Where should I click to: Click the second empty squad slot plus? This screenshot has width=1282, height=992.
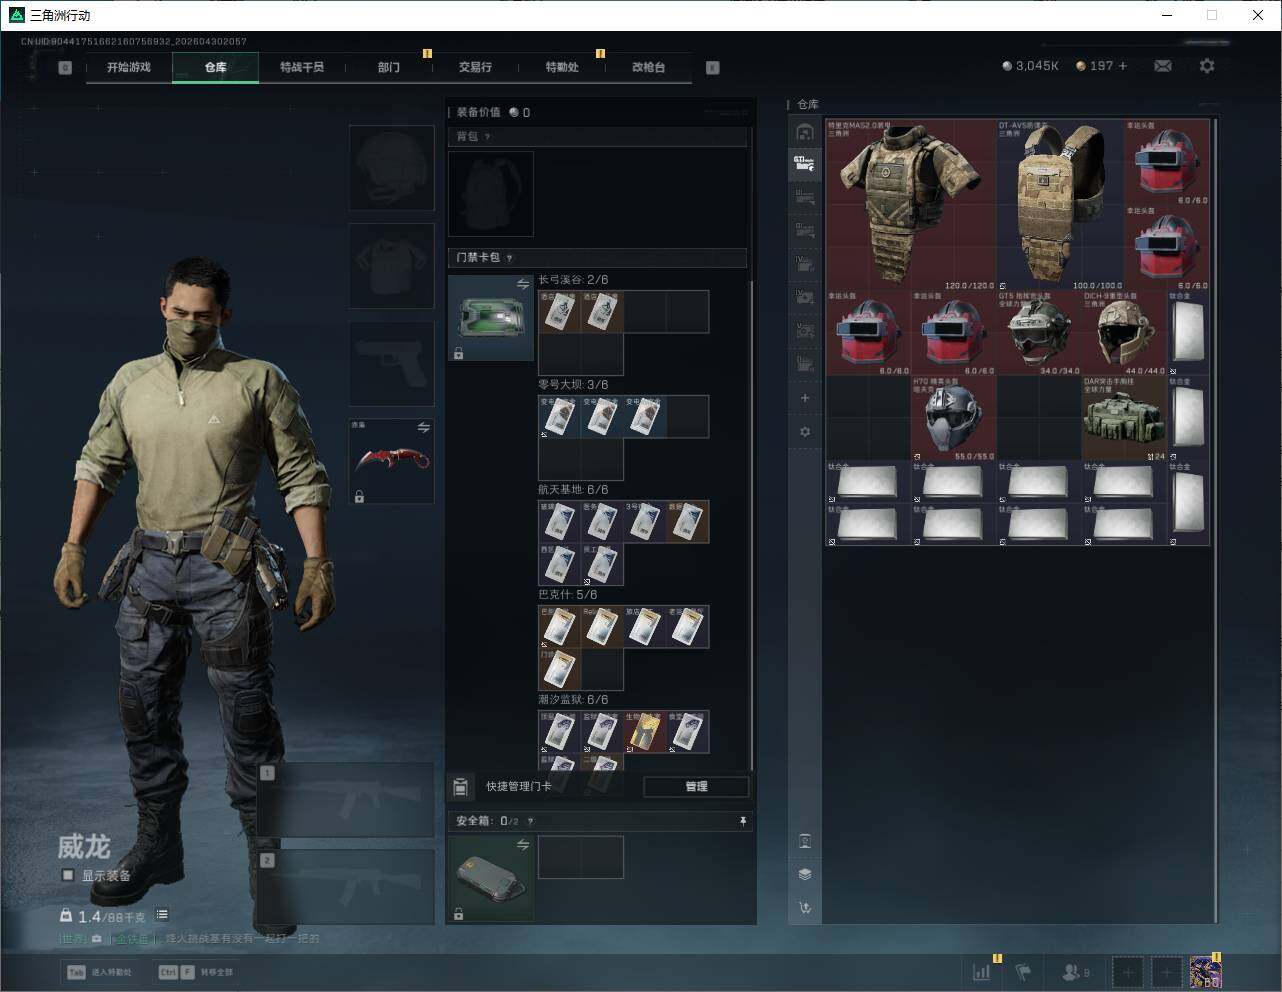(1166, 972)
